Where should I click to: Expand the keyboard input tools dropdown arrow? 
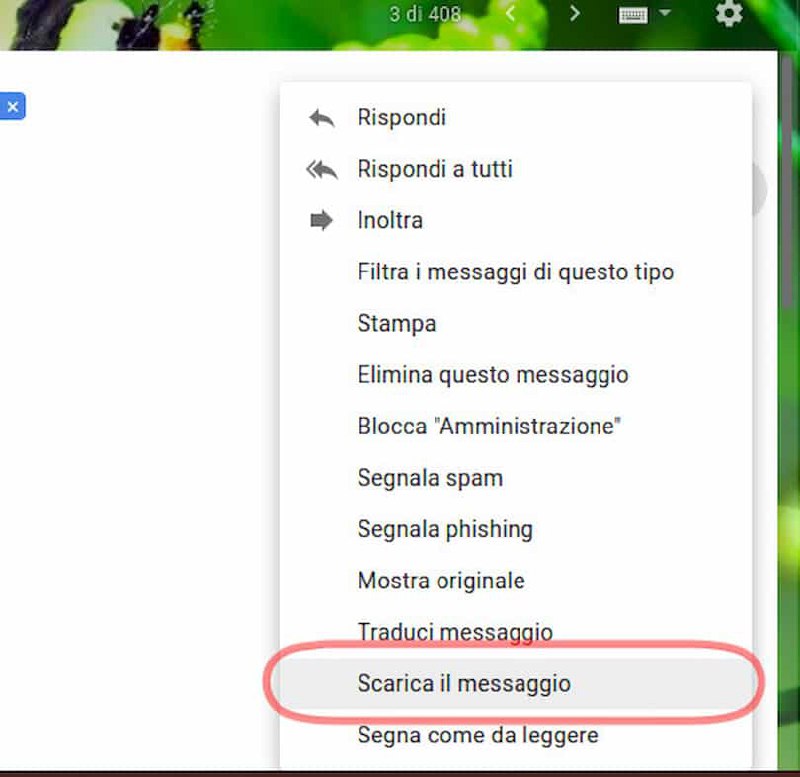point(664,12)
